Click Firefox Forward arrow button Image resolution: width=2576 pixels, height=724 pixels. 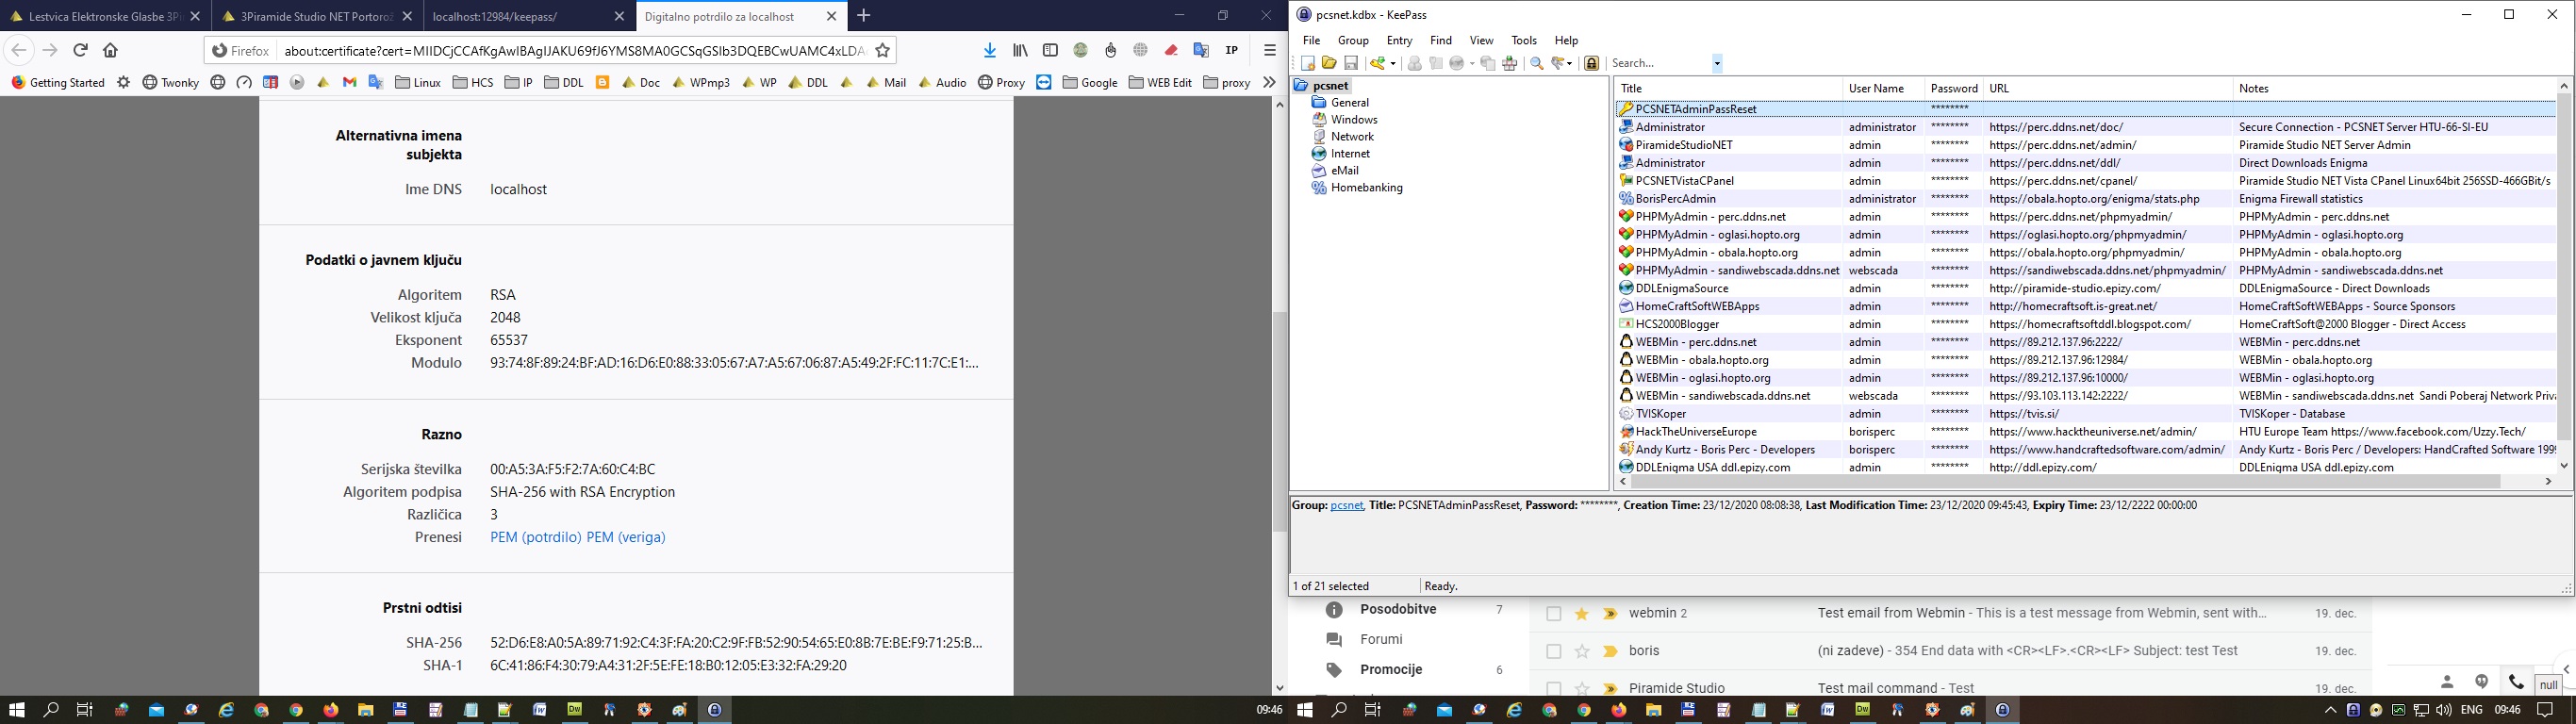[x=50, y=50]
